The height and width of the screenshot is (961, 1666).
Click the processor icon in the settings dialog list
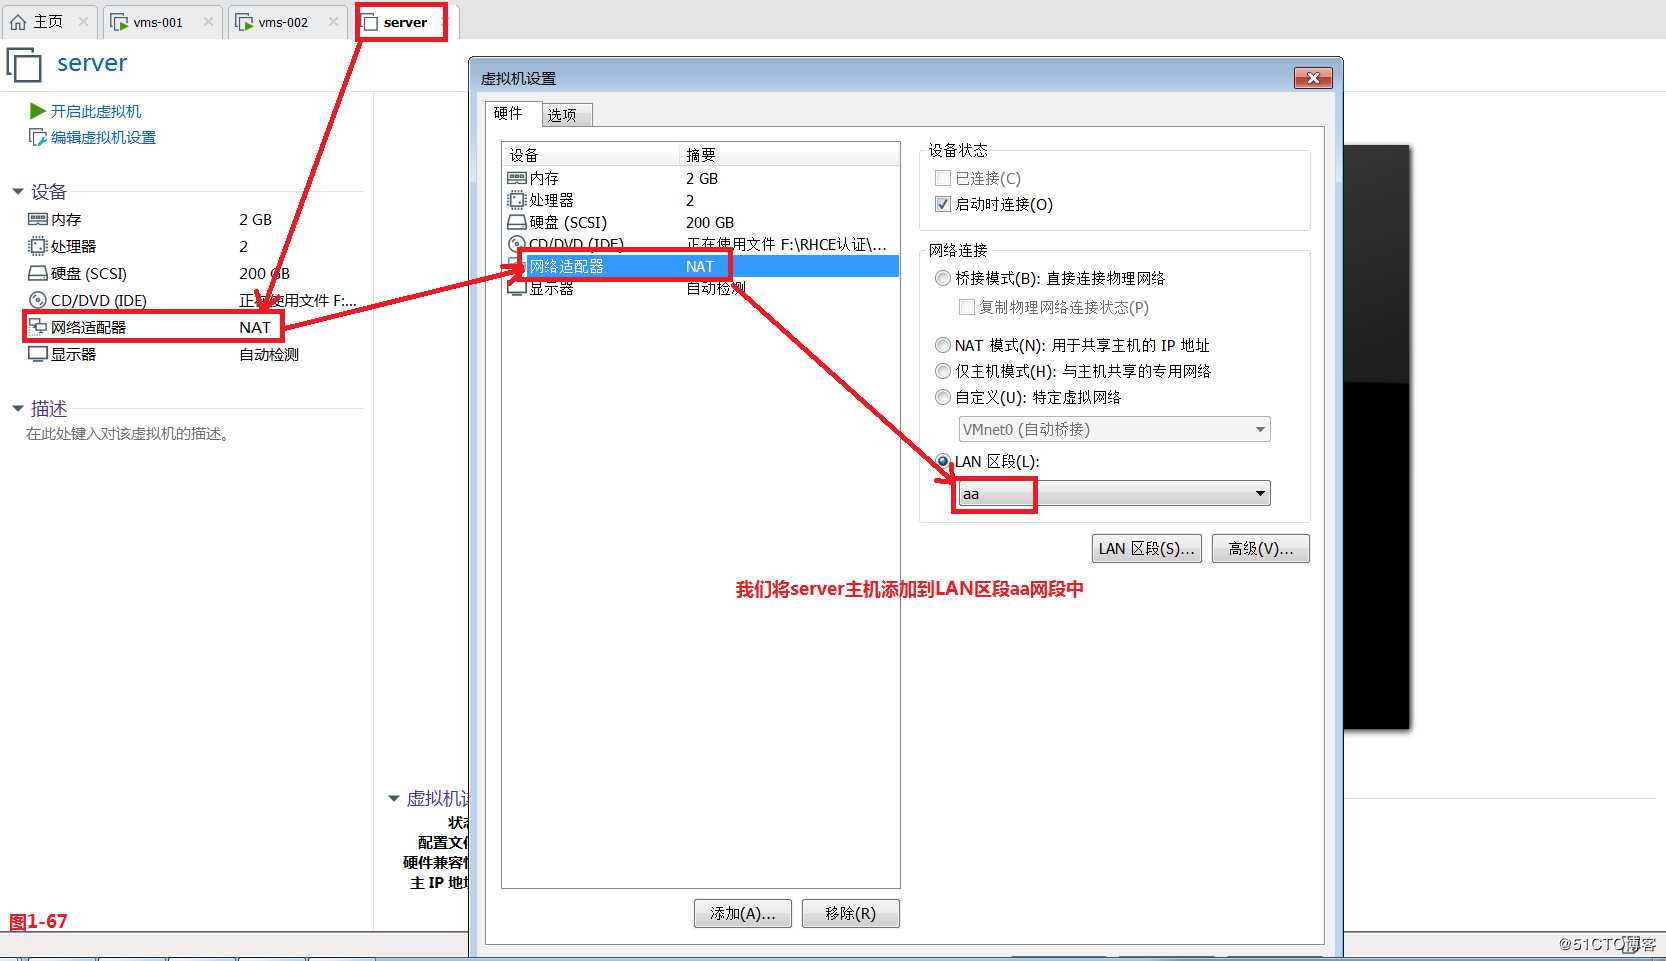517,200
